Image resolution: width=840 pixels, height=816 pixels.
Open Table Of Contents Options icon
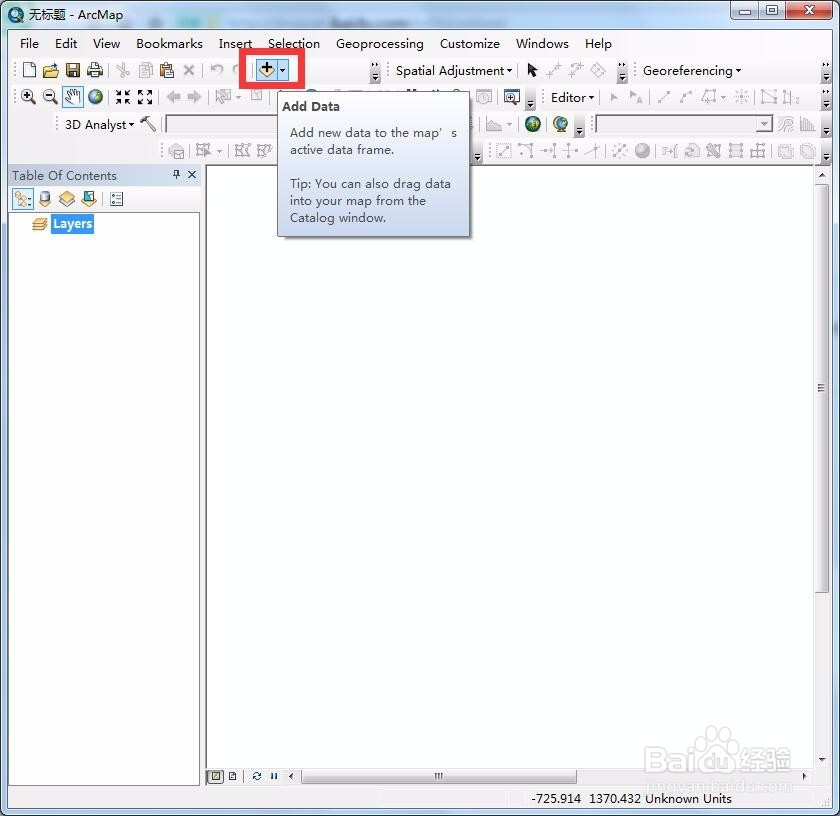[116, 199]
